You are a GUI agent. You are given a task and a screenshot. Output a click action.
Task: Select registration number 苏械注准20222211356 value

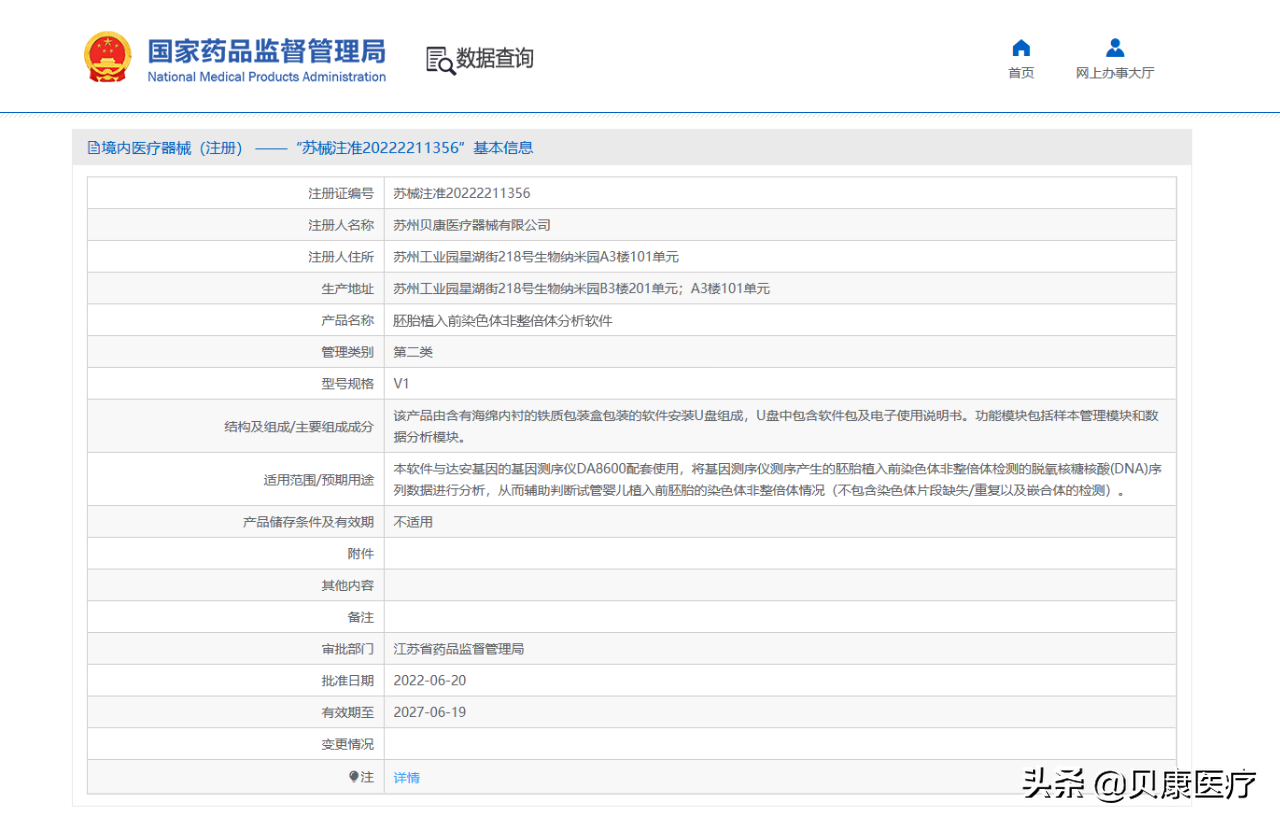pyautogui.click(x=462, y=193)
